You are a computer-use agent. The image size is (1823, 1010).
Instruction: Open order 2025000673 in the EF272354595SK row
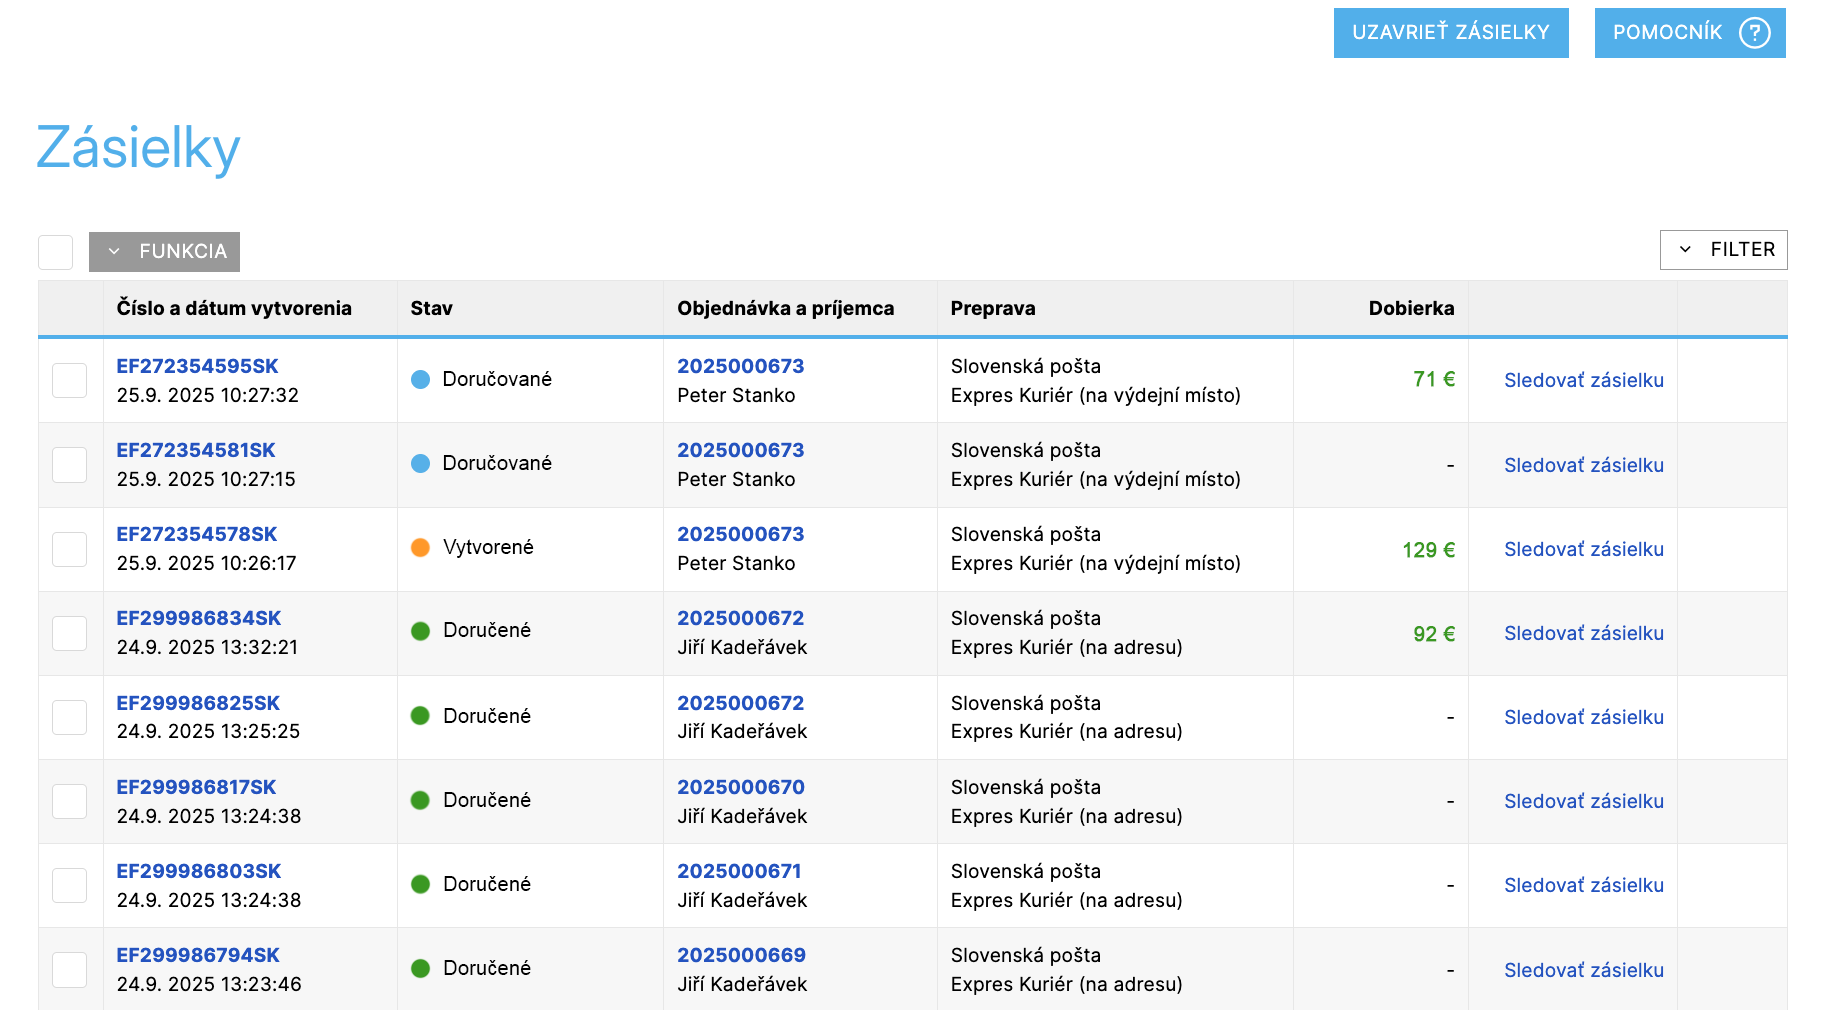pyautogui.click(x=741, y=366)
